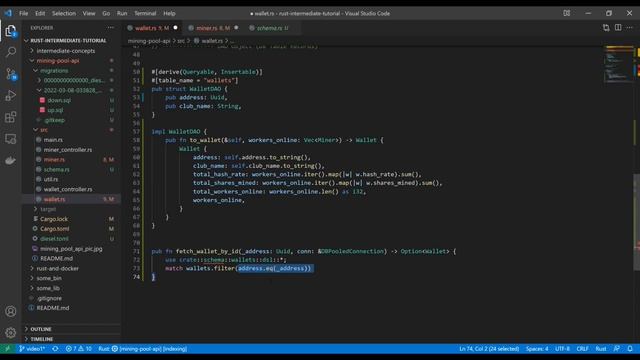This screenshot has height=360, width=640.
Task: Open Explorer views and more actions ellipsis
Action: [111, 28]
